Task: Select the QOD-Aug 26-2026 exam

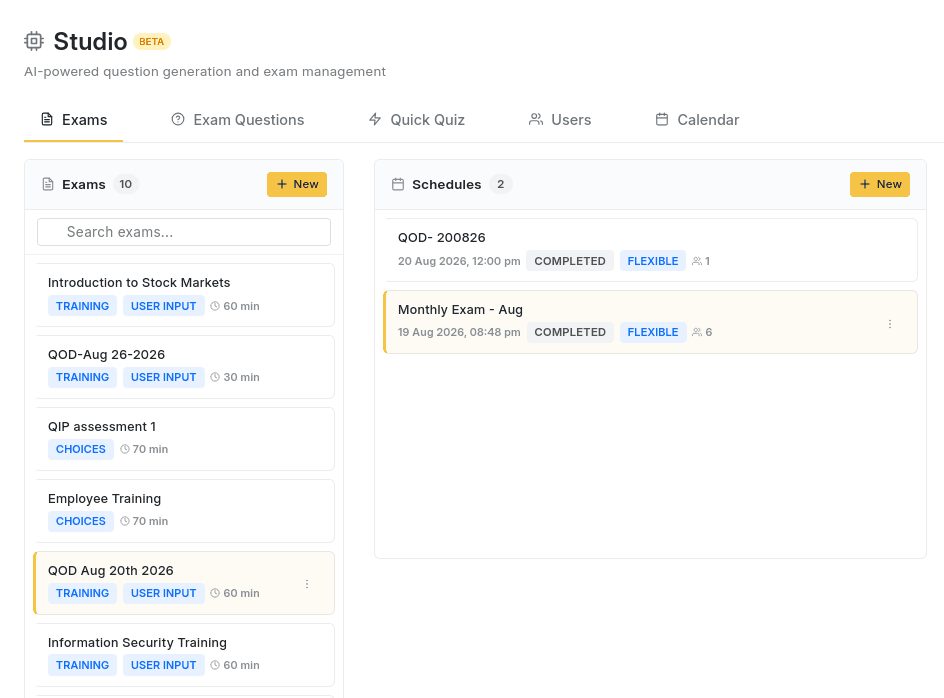Action: coord(185,367)
